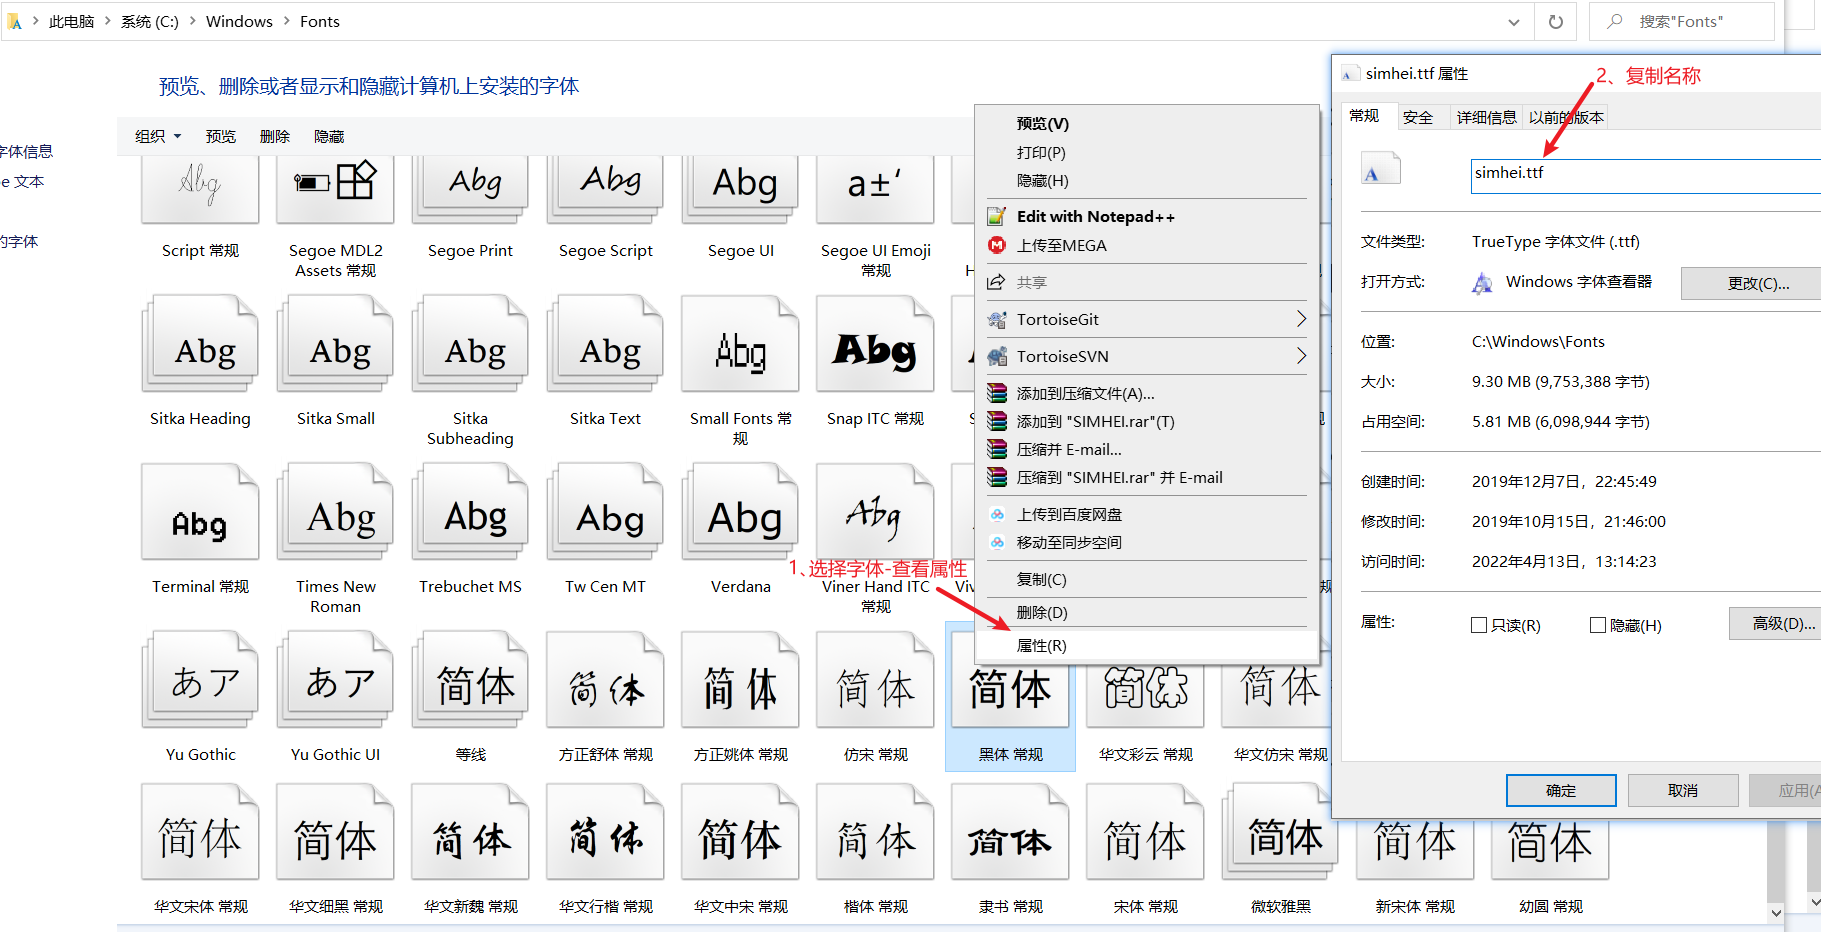The height and width of the screenshot is (932, 1821).
Task: Select the Verdana font icon
Action: pos(740,511)
